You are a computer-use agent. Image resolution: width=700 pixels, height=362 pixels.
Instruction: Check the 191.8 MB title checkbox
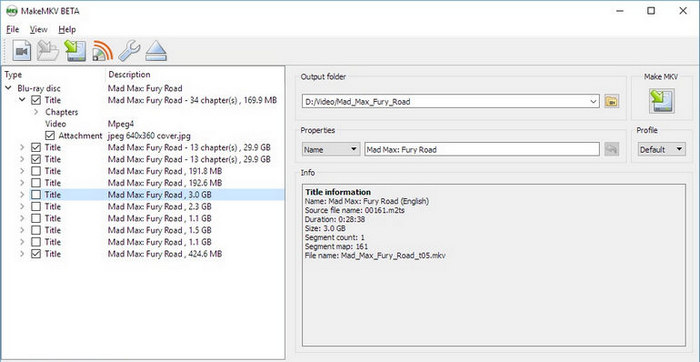click(x=36, y=171)
